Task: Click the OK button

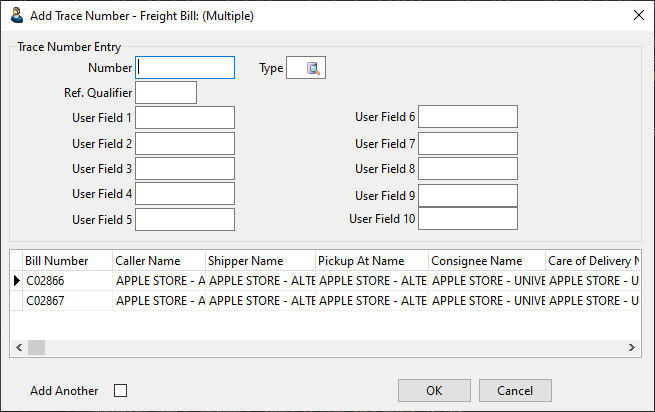Action: tap(433, 391)
